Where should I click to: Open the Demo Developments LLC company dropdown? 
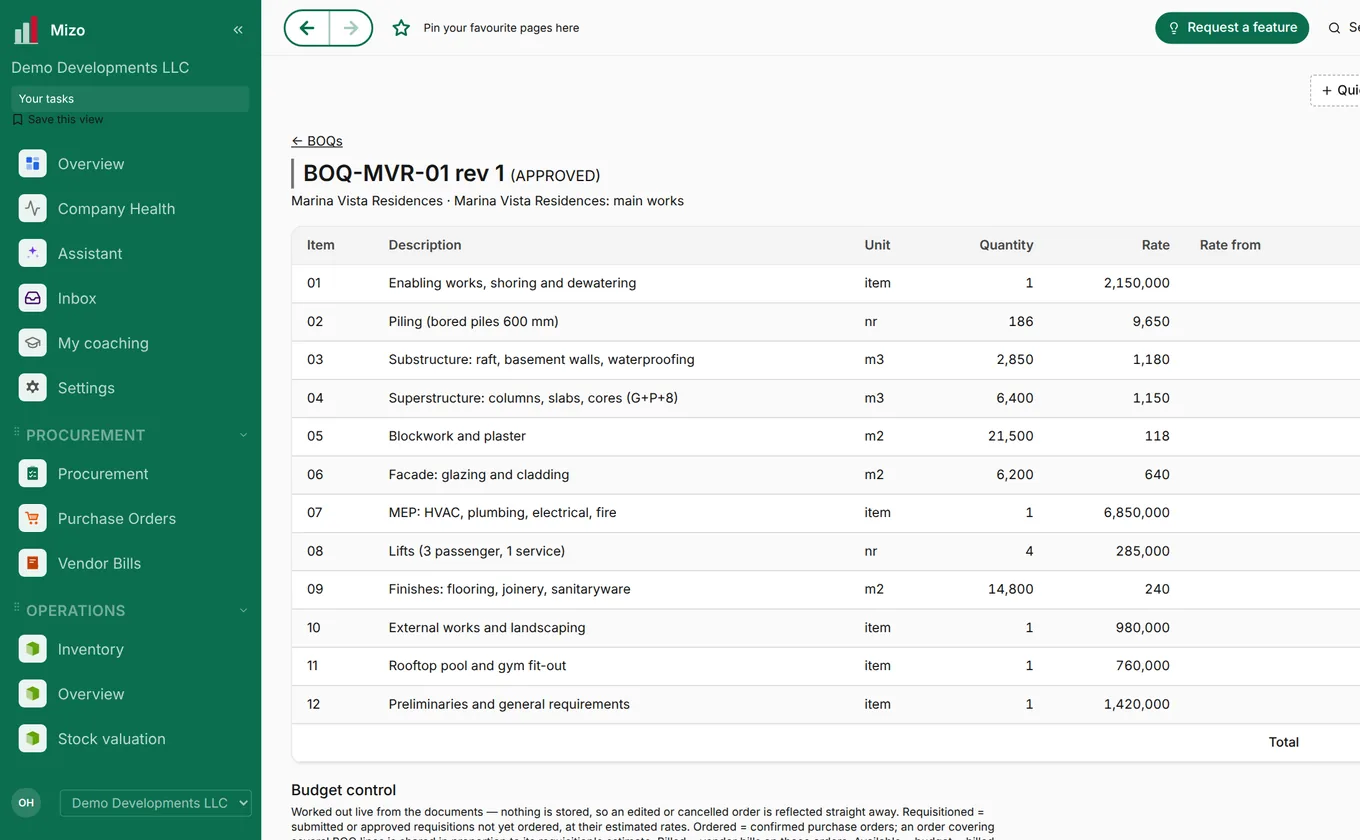pyautogui.click(x=156, y=803)
